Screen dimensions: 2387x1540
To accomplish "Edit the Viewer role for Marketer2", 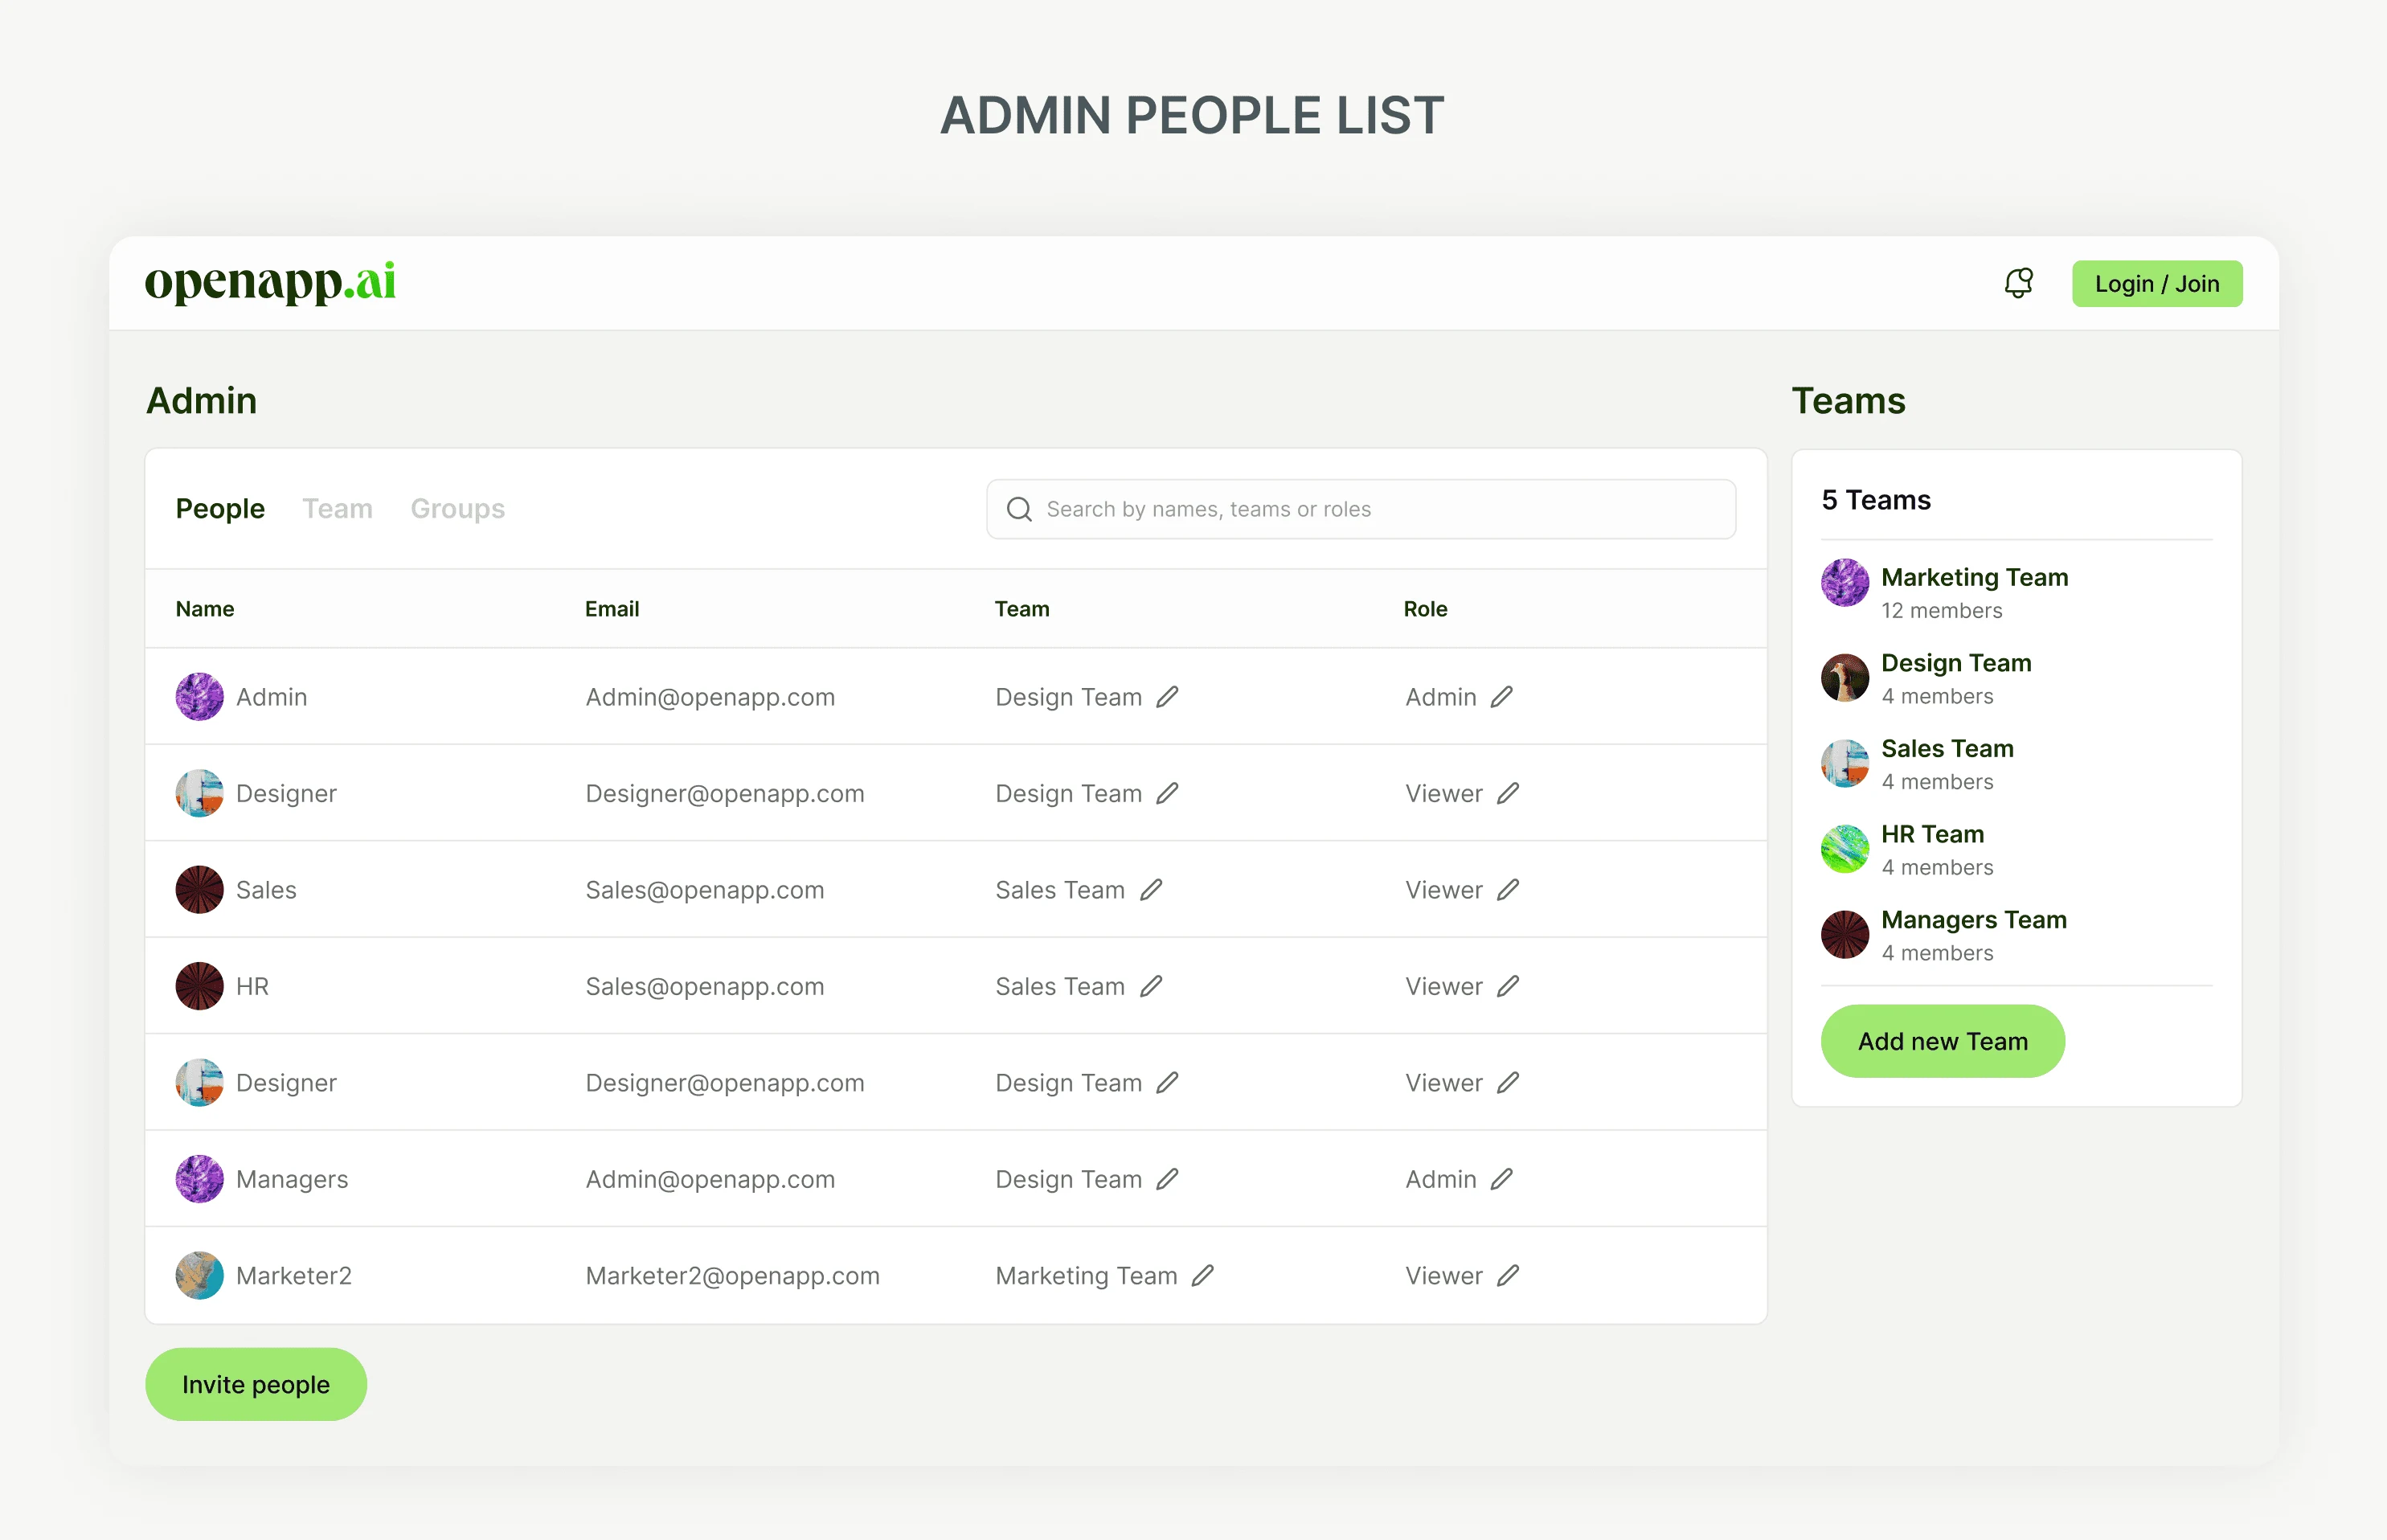I will click(1508, 1276).
